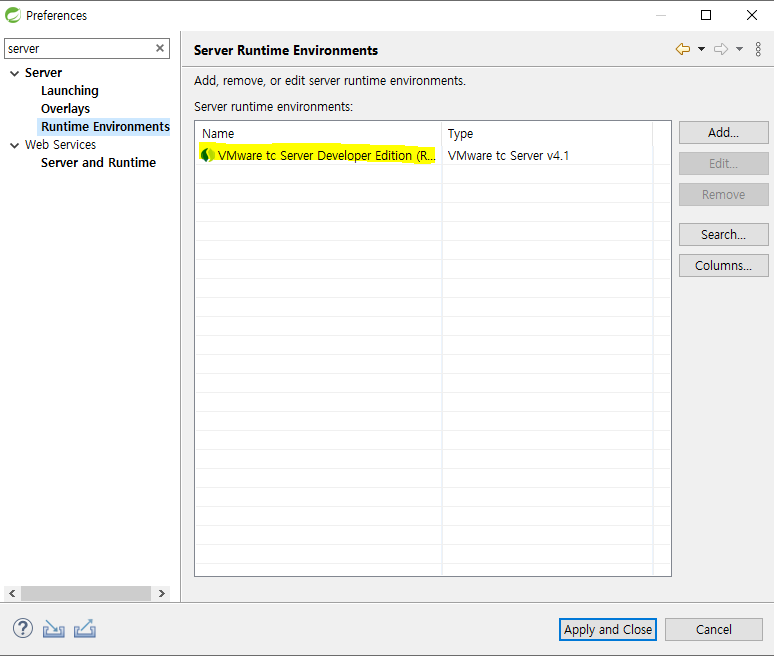Click the tree scrollbar left arrow
774x656 pixels.
[x=12, y=593]
